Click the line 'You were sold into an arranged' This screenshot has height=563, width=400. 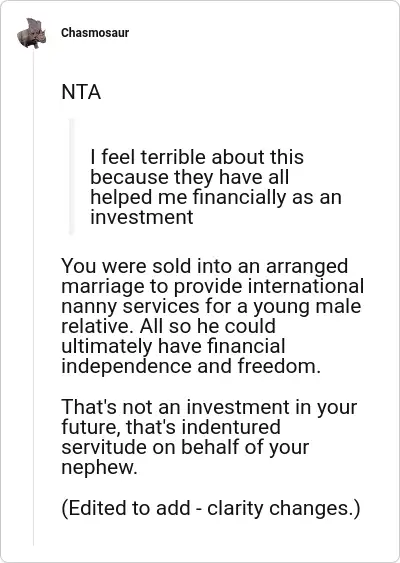pyautogui.click(x=205, y=266)
